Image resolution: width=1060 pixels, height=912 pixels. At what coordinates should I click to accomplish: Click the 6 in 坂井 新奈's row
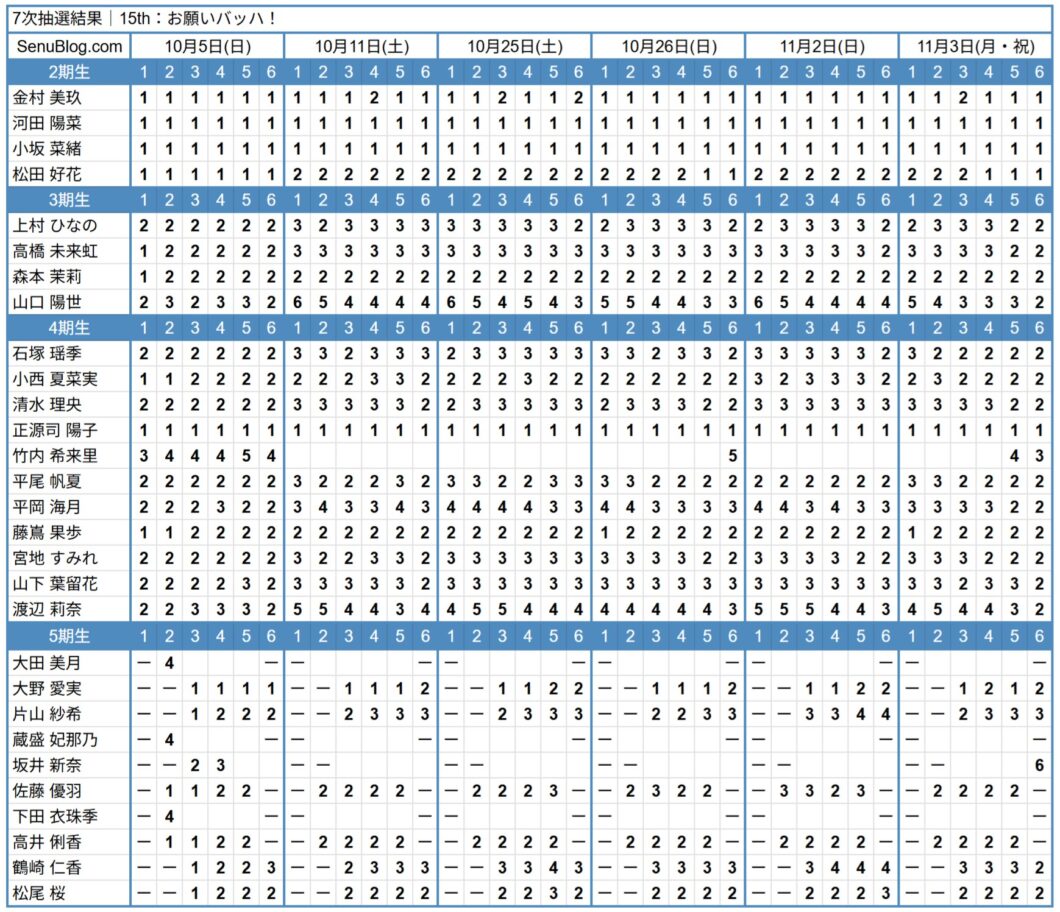(1040, 765)
